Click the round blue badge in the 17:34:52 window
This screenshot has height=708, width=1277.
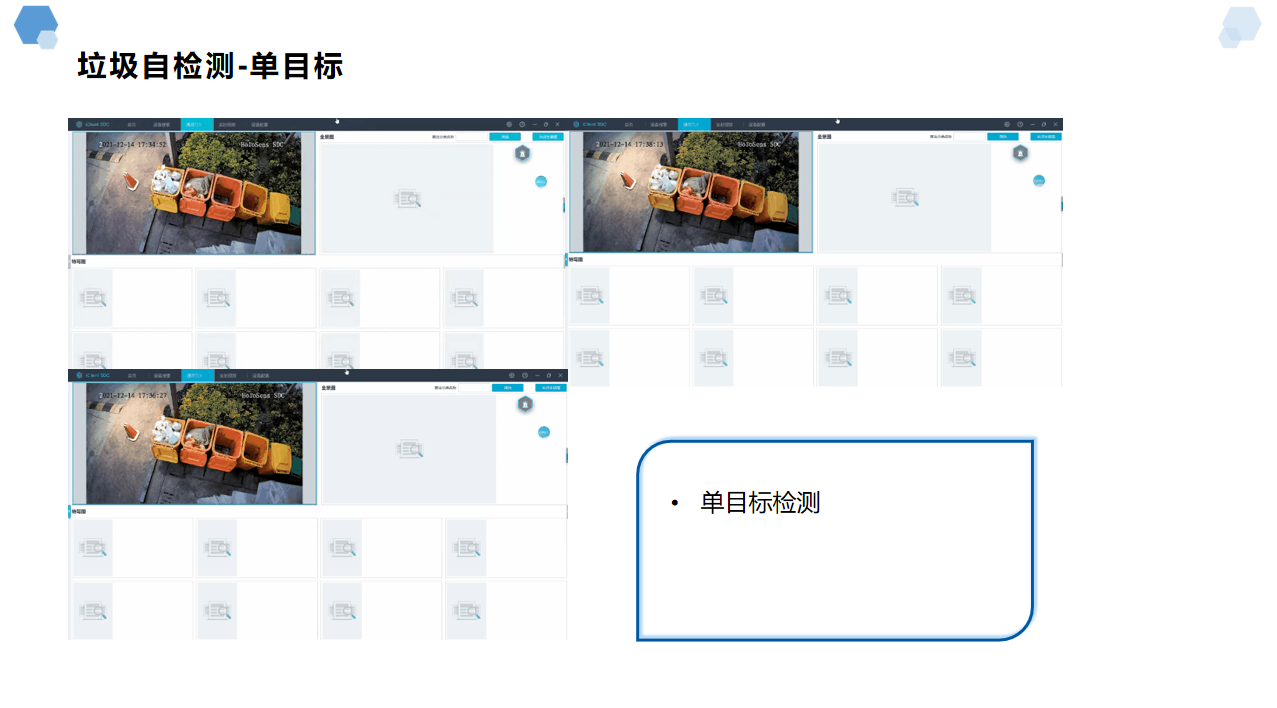[541, 181]
